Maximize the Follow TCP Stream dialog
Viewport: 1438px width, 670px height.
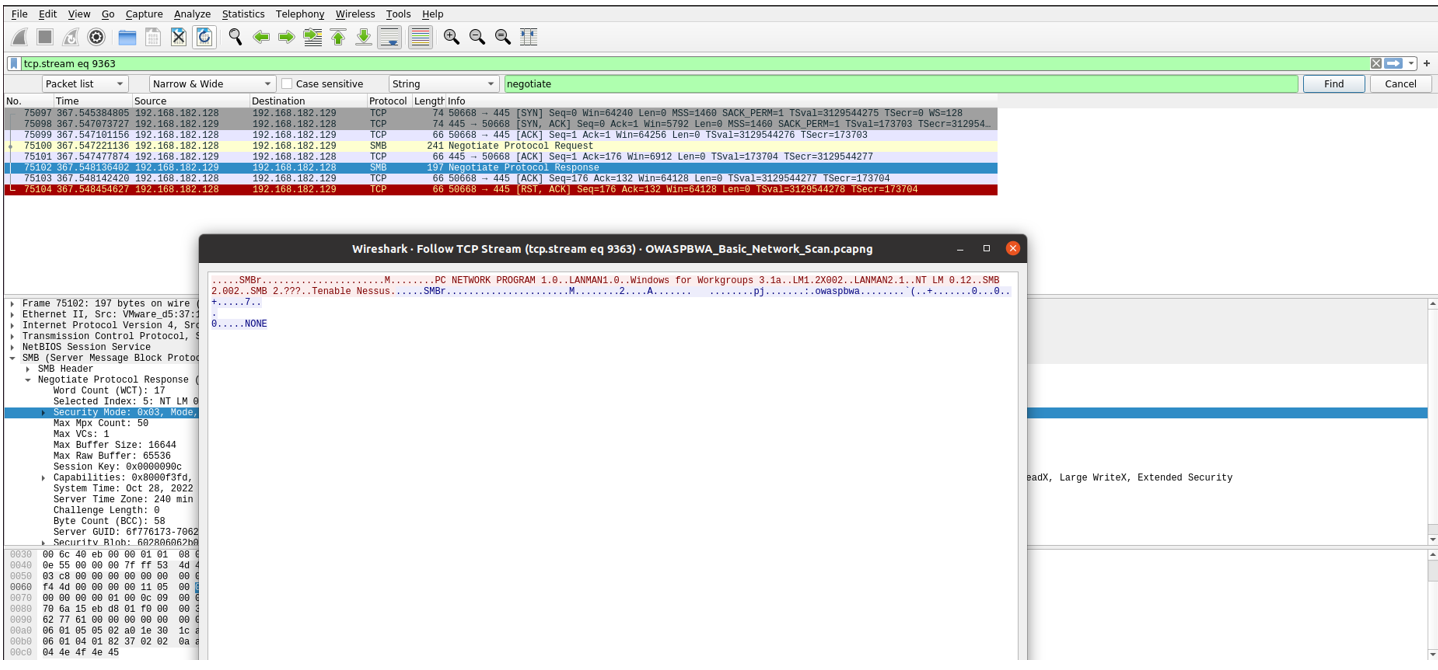[986, 249]
